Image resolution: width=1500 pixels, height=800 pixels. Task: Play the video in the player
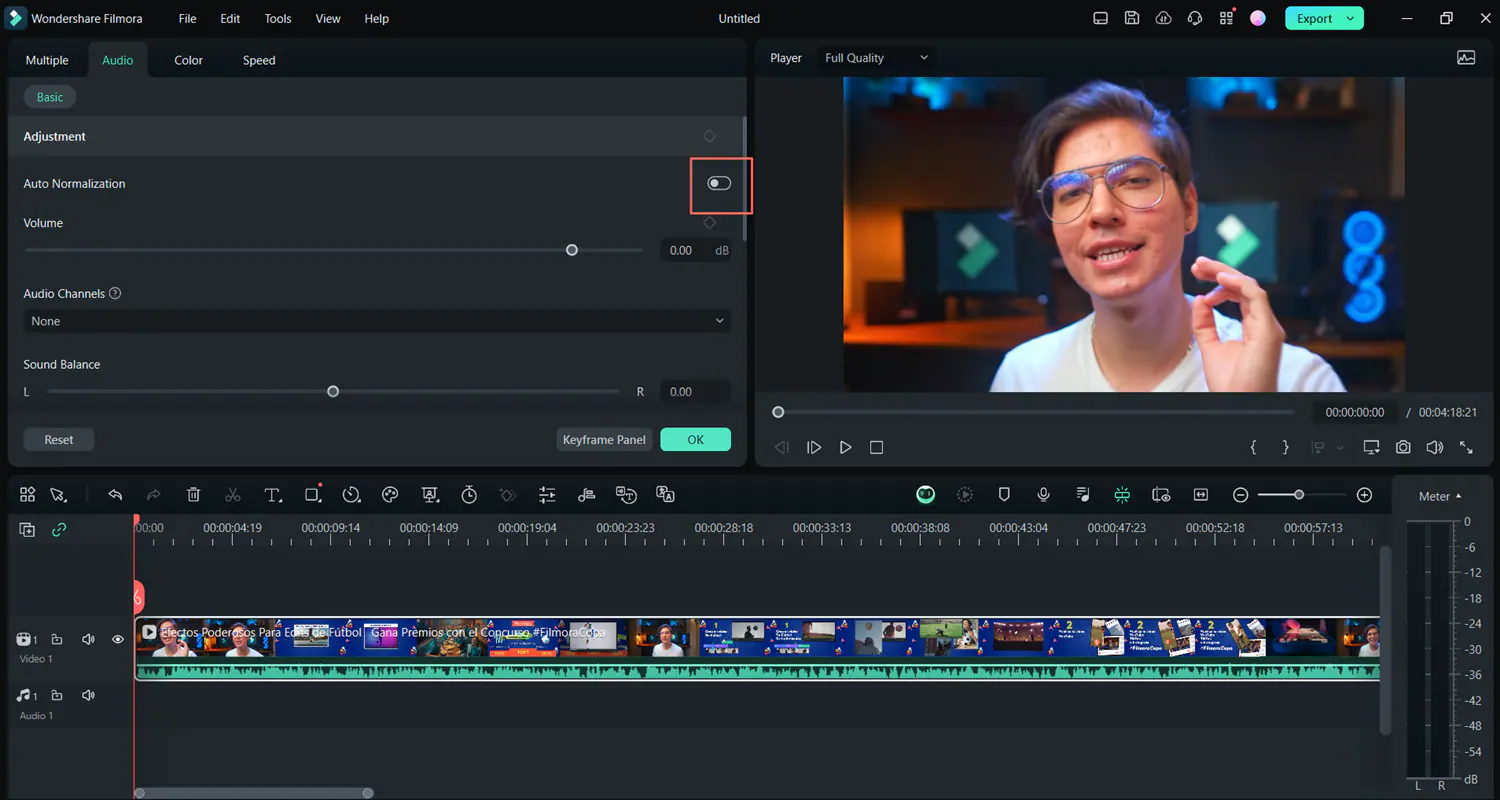pos(845,447)
